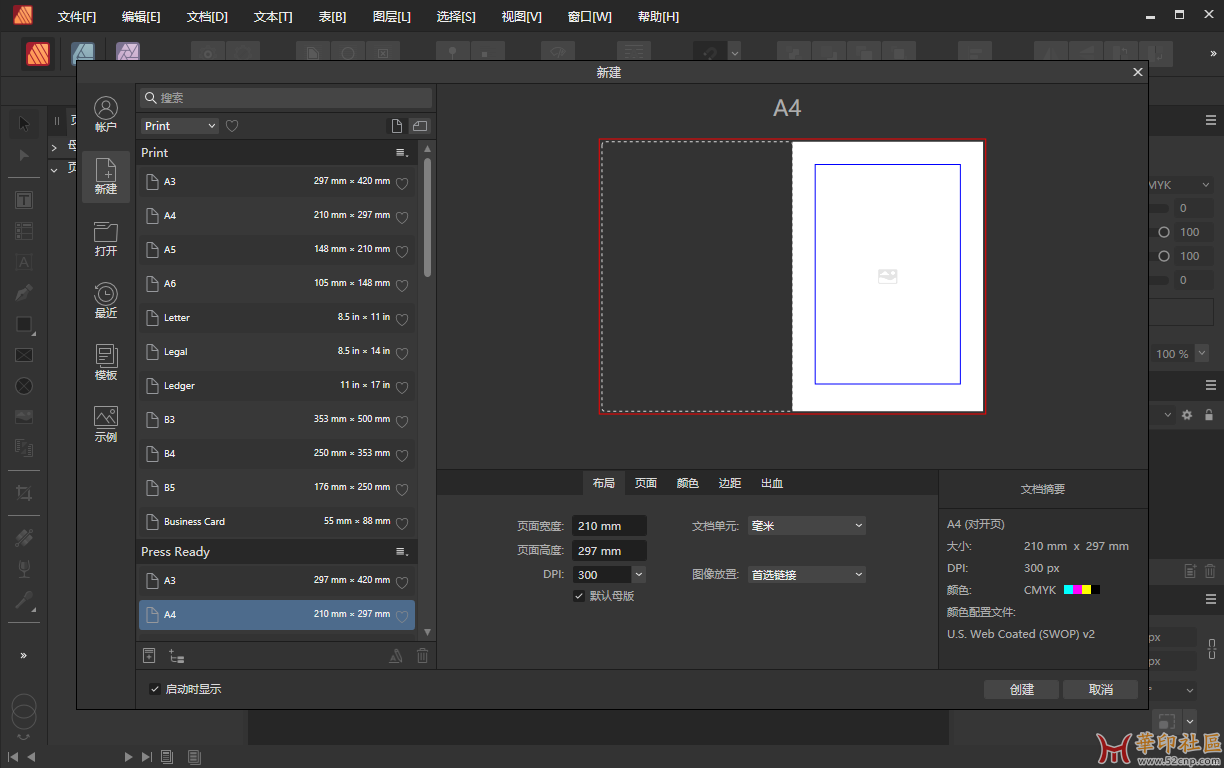Expand more tools chevron at toolbox bottom
The width and height of the screenshot is (1224, 768).
[24, 655]
